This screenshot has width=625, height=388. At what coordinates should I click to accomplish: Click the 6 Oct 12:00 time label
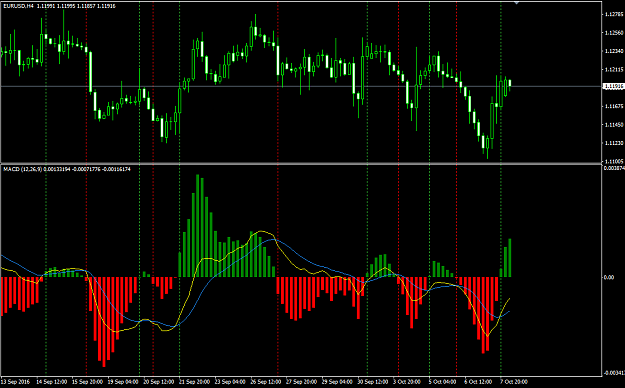478,382
